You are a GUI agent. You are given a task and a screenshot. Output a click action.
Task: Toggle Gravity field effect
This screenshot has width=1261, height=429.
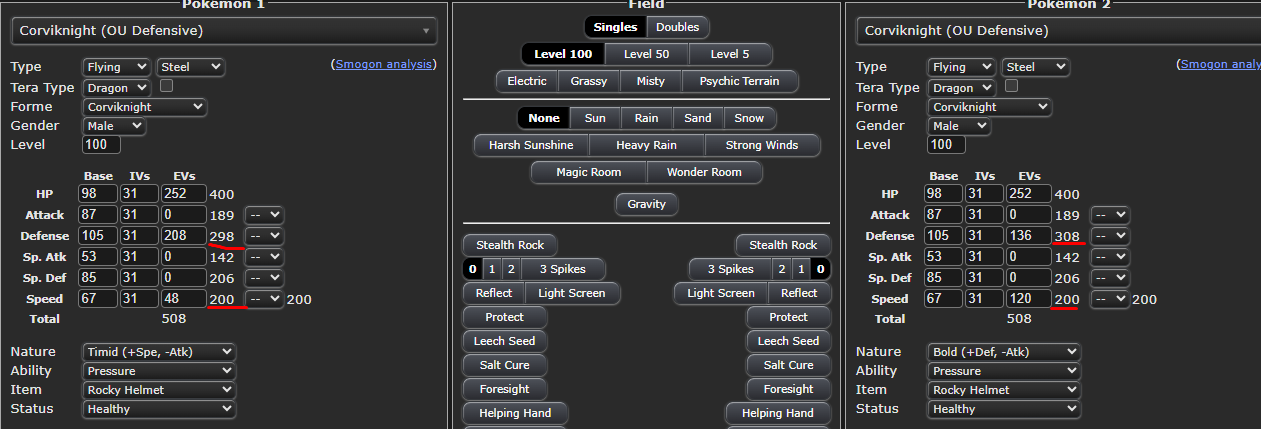point(647,204)
